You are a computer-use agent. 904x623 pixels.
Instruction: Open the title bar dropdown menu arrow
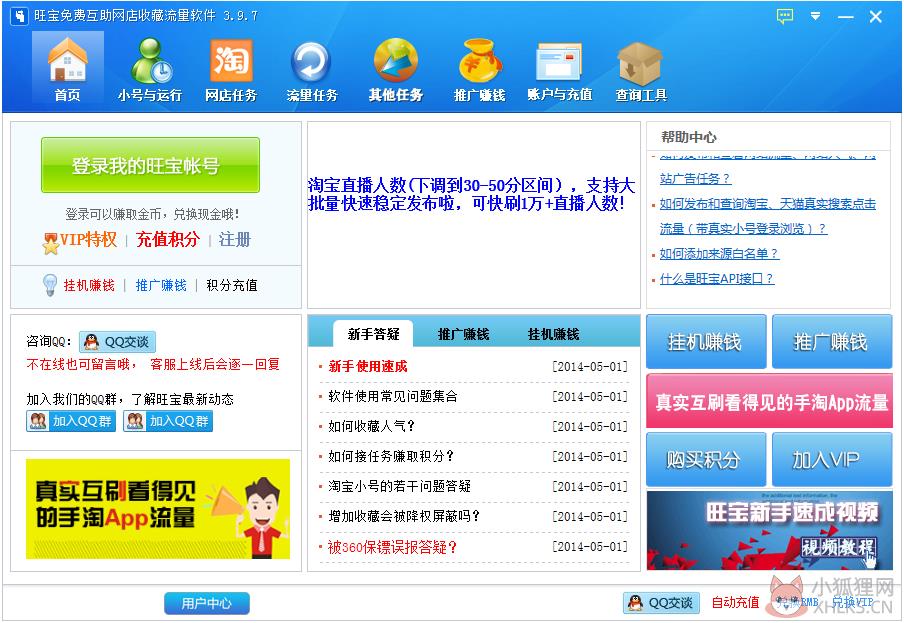point(815,16)
